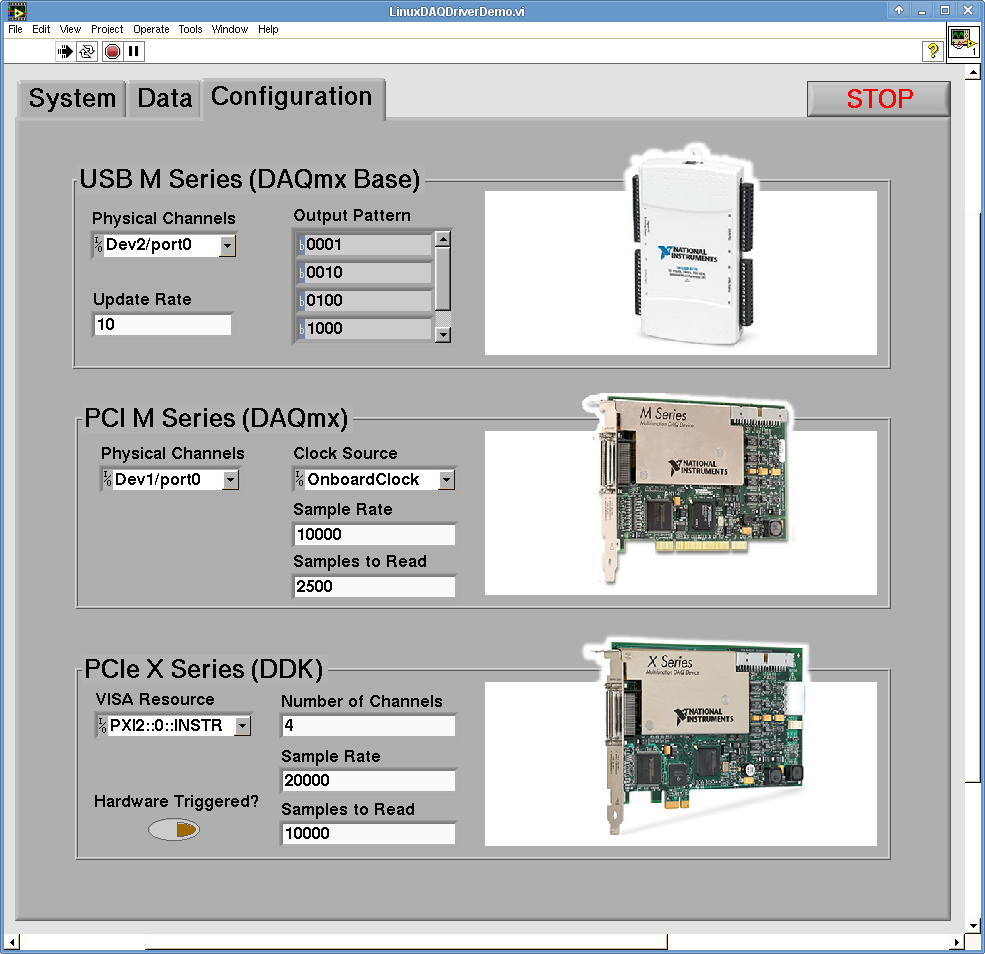Viewport: 985px width, 954px height.
Task: Open the context help question mark icon
Action: click(x=932, y=51)
